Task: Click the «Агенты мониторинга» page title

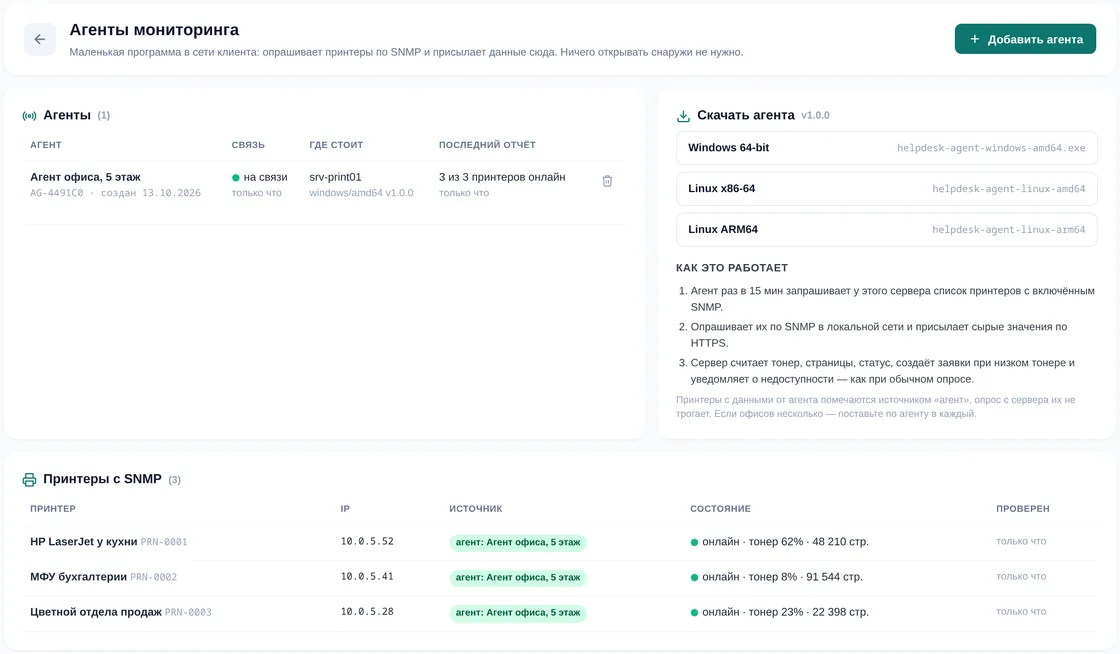Action: click(154, 30)
